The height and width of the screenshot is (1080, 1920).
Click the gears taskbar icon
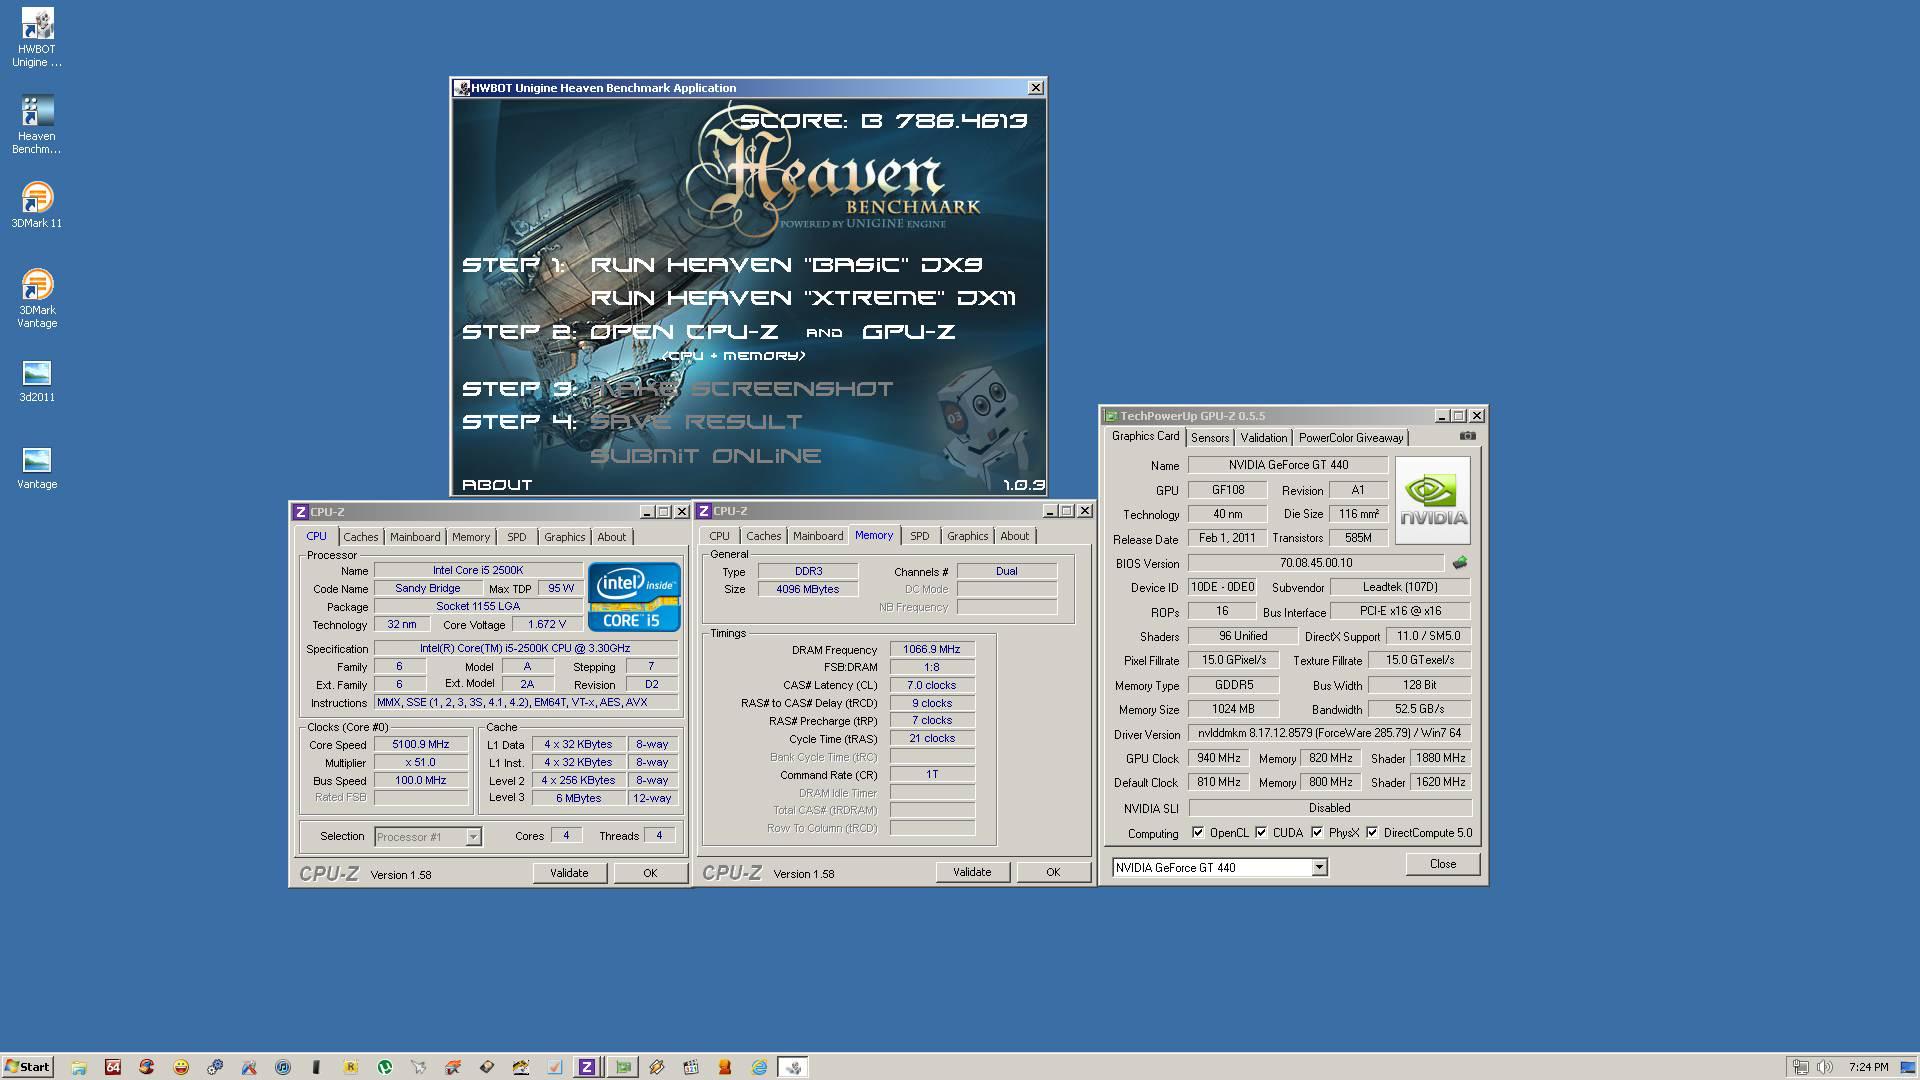coord(215,1067)
